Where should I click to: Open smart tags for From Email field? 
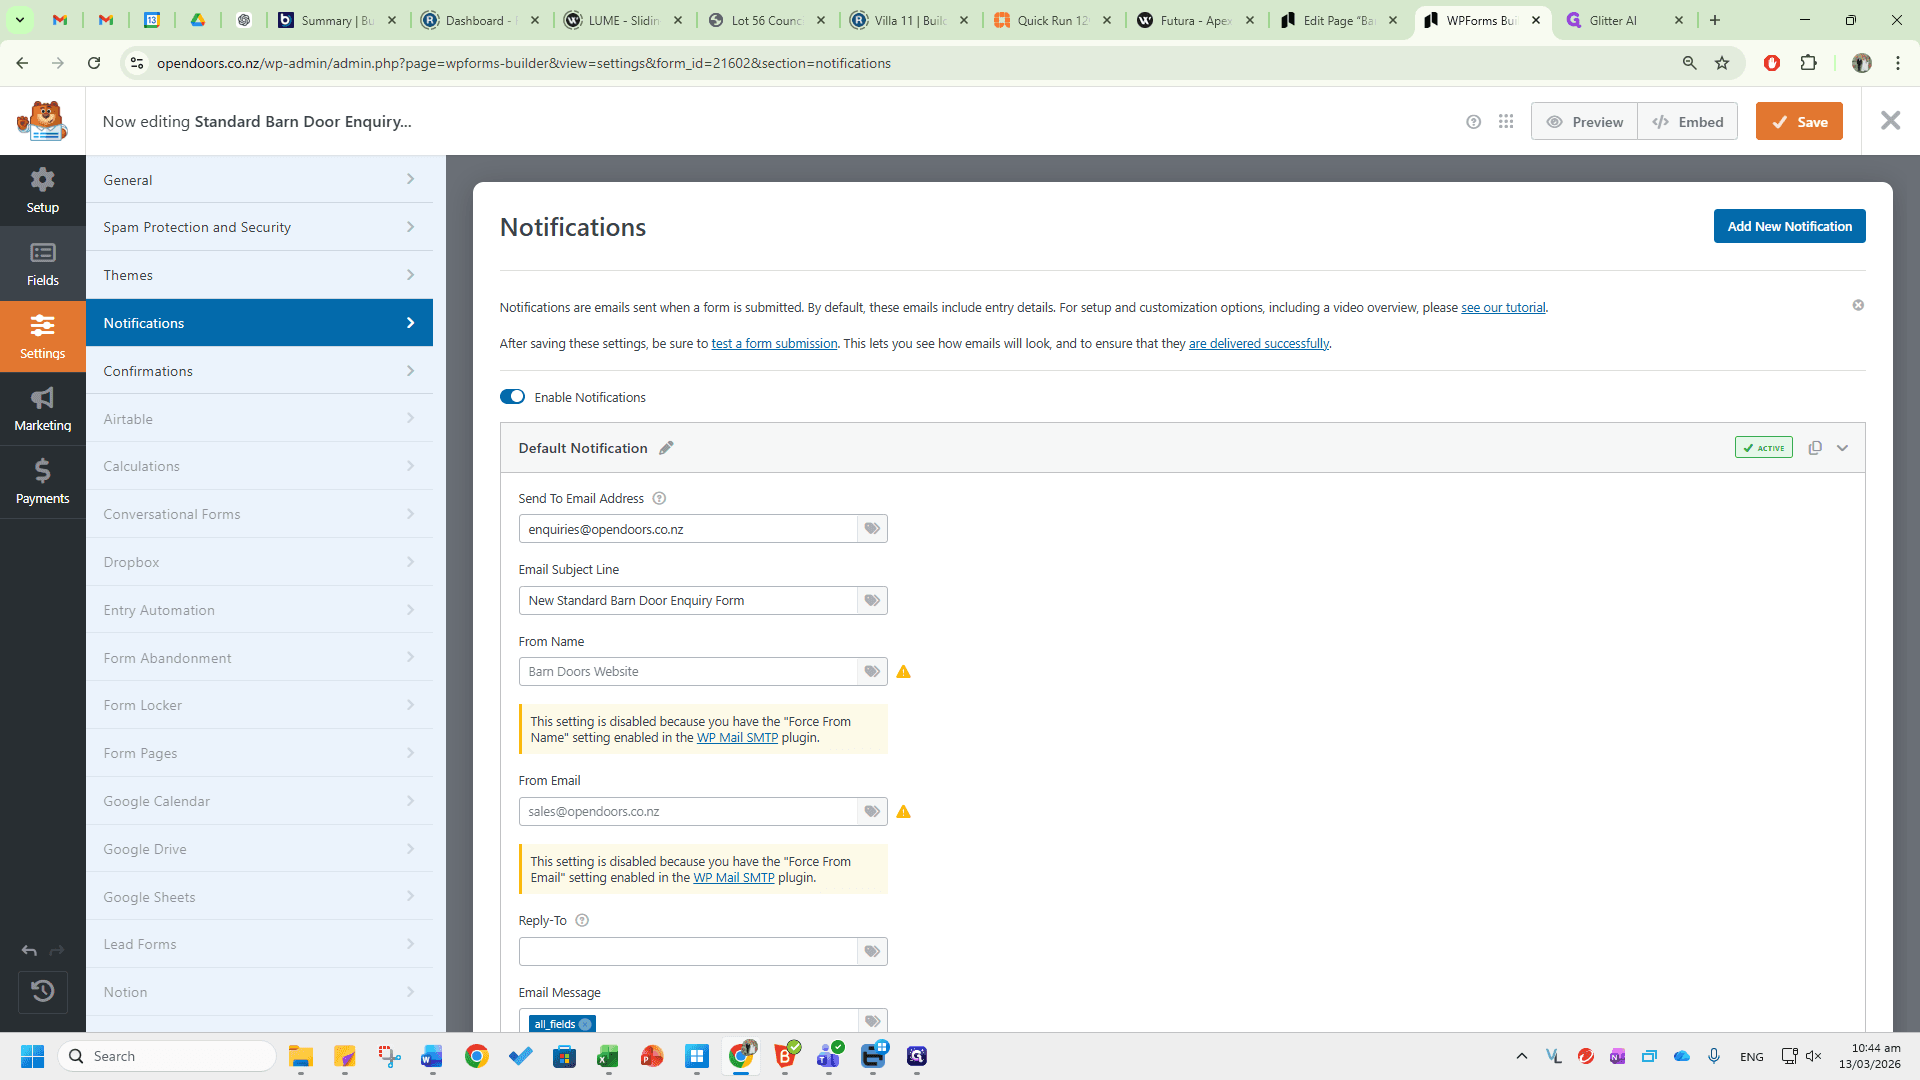click(872, 812)
